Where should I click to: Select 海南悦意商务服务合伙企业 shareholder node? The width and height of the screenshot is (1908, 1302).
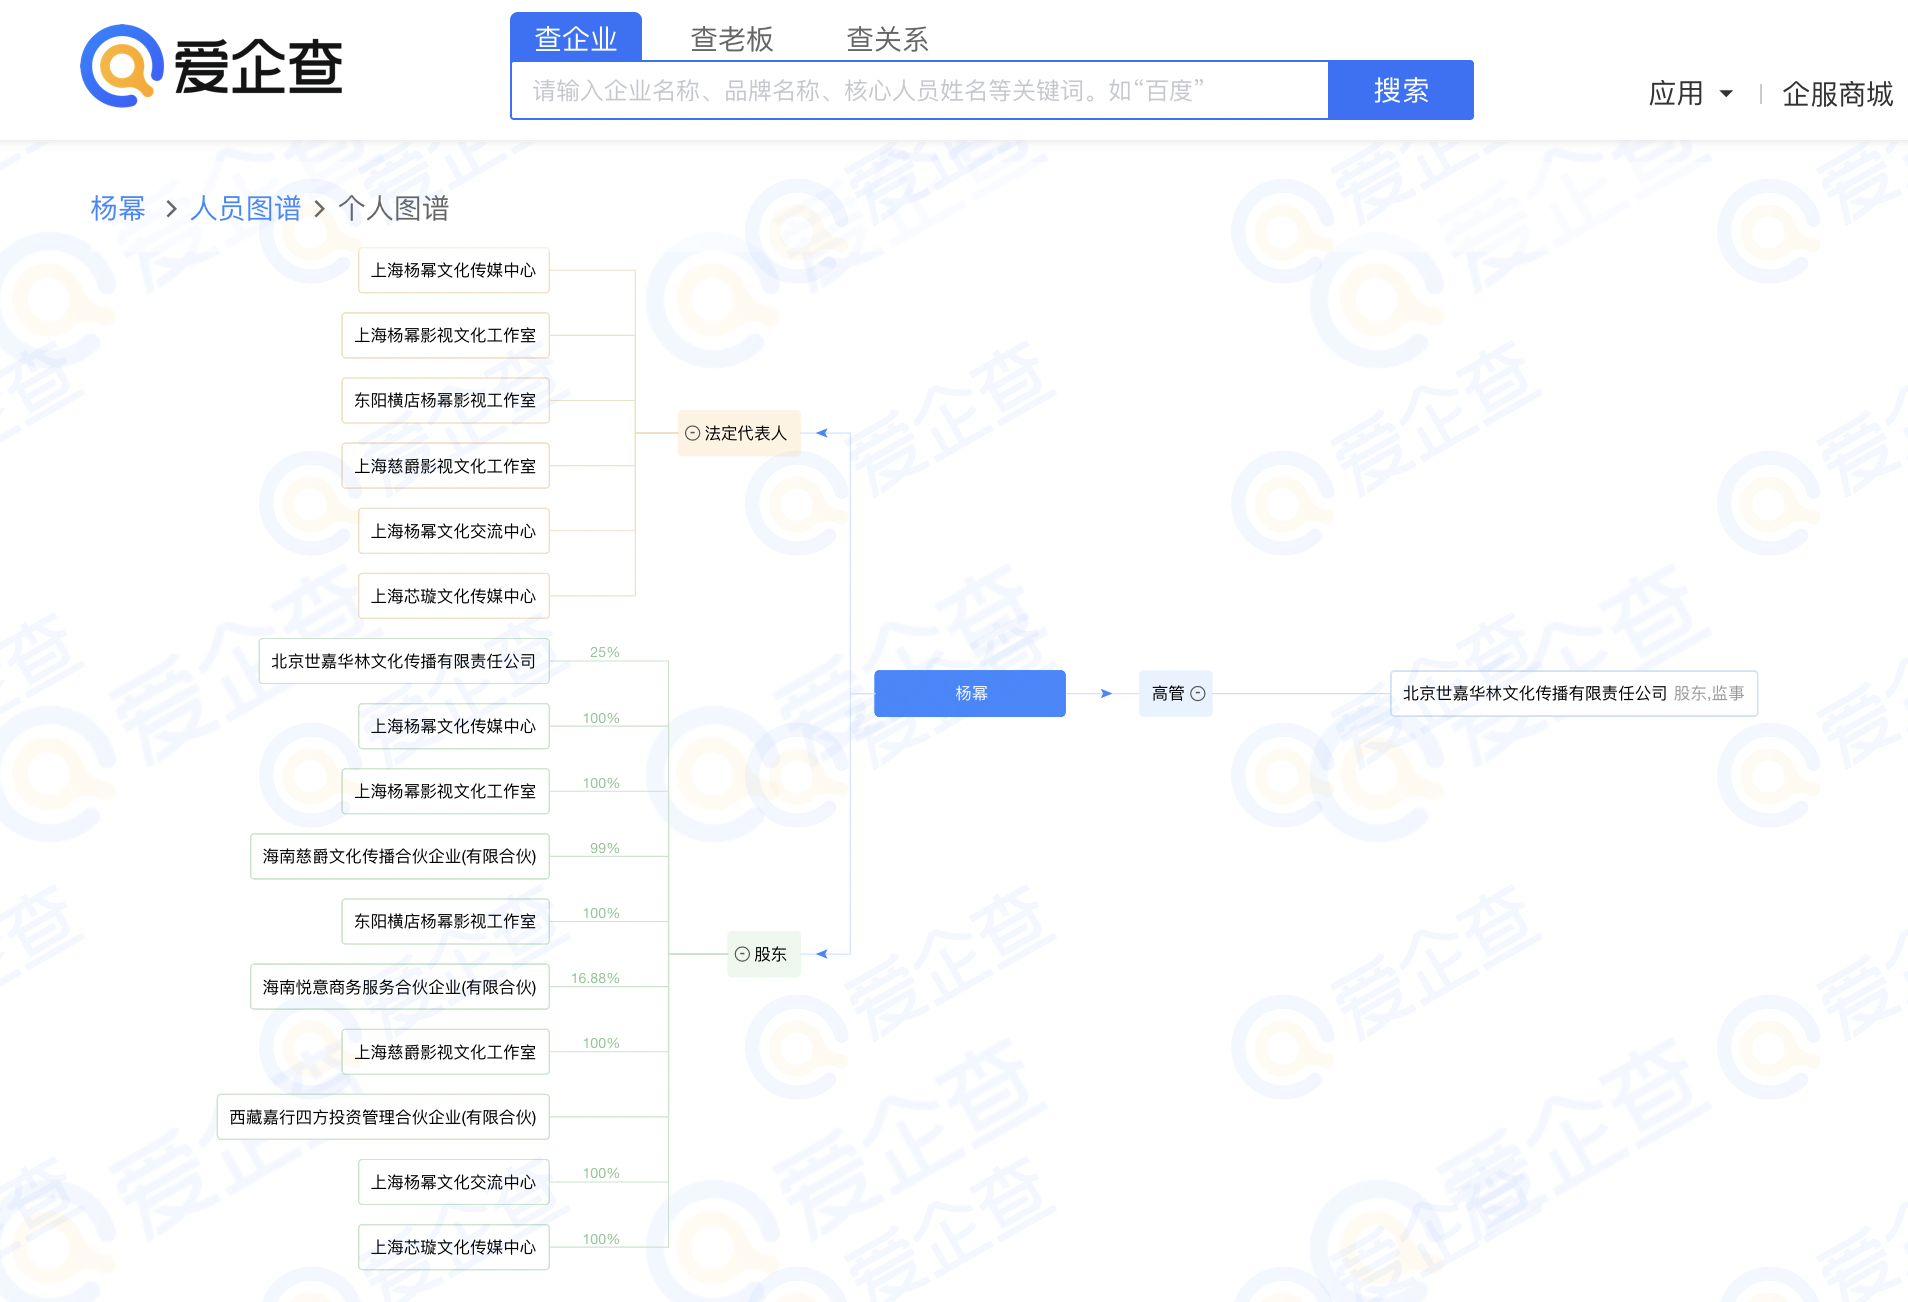(400, 987)
